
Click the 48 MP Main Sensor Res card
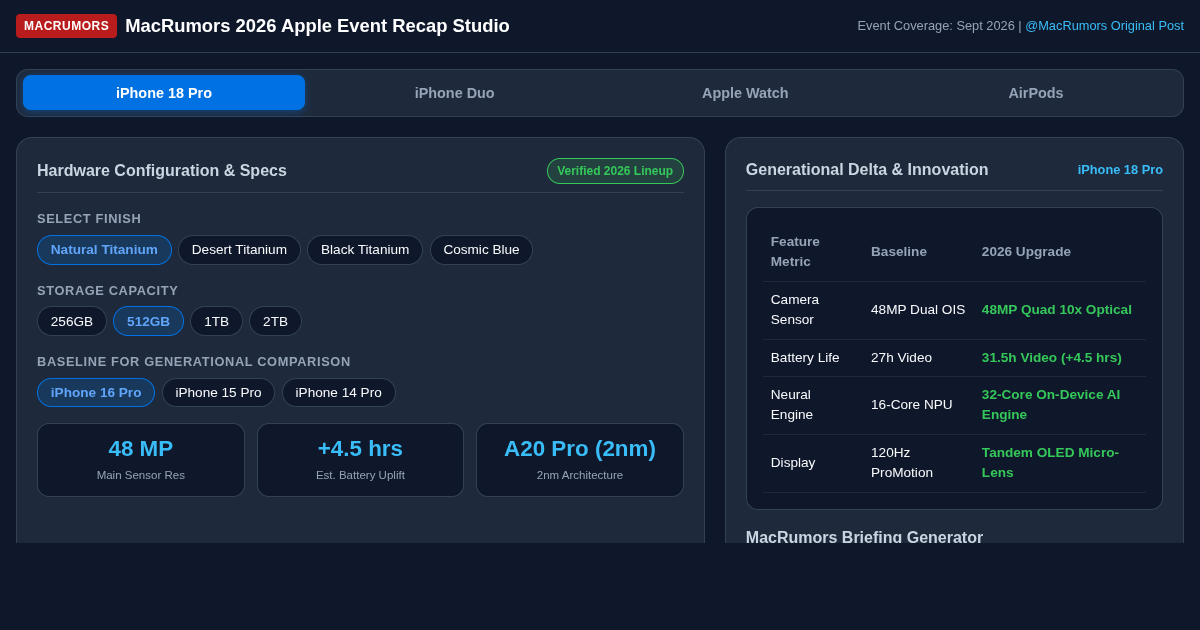[141, 460]
